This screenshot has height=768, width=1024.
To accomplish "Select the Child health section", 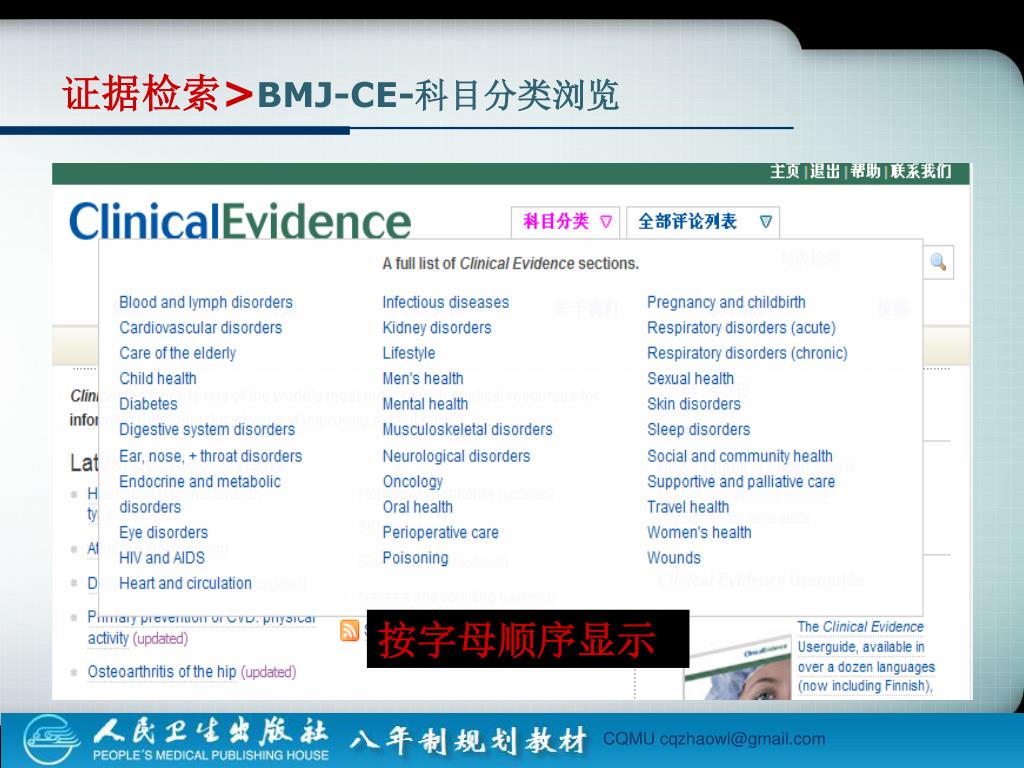I will tap(157, 379).
